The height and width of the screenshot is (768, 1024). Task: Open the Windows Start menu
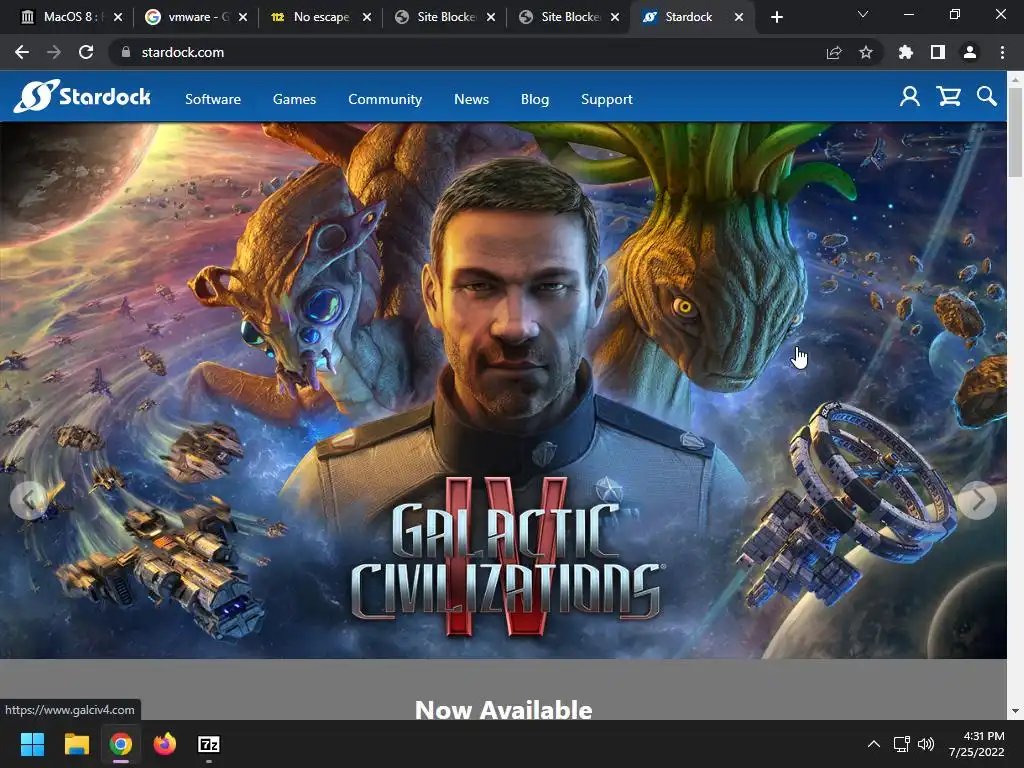[32, 744]
